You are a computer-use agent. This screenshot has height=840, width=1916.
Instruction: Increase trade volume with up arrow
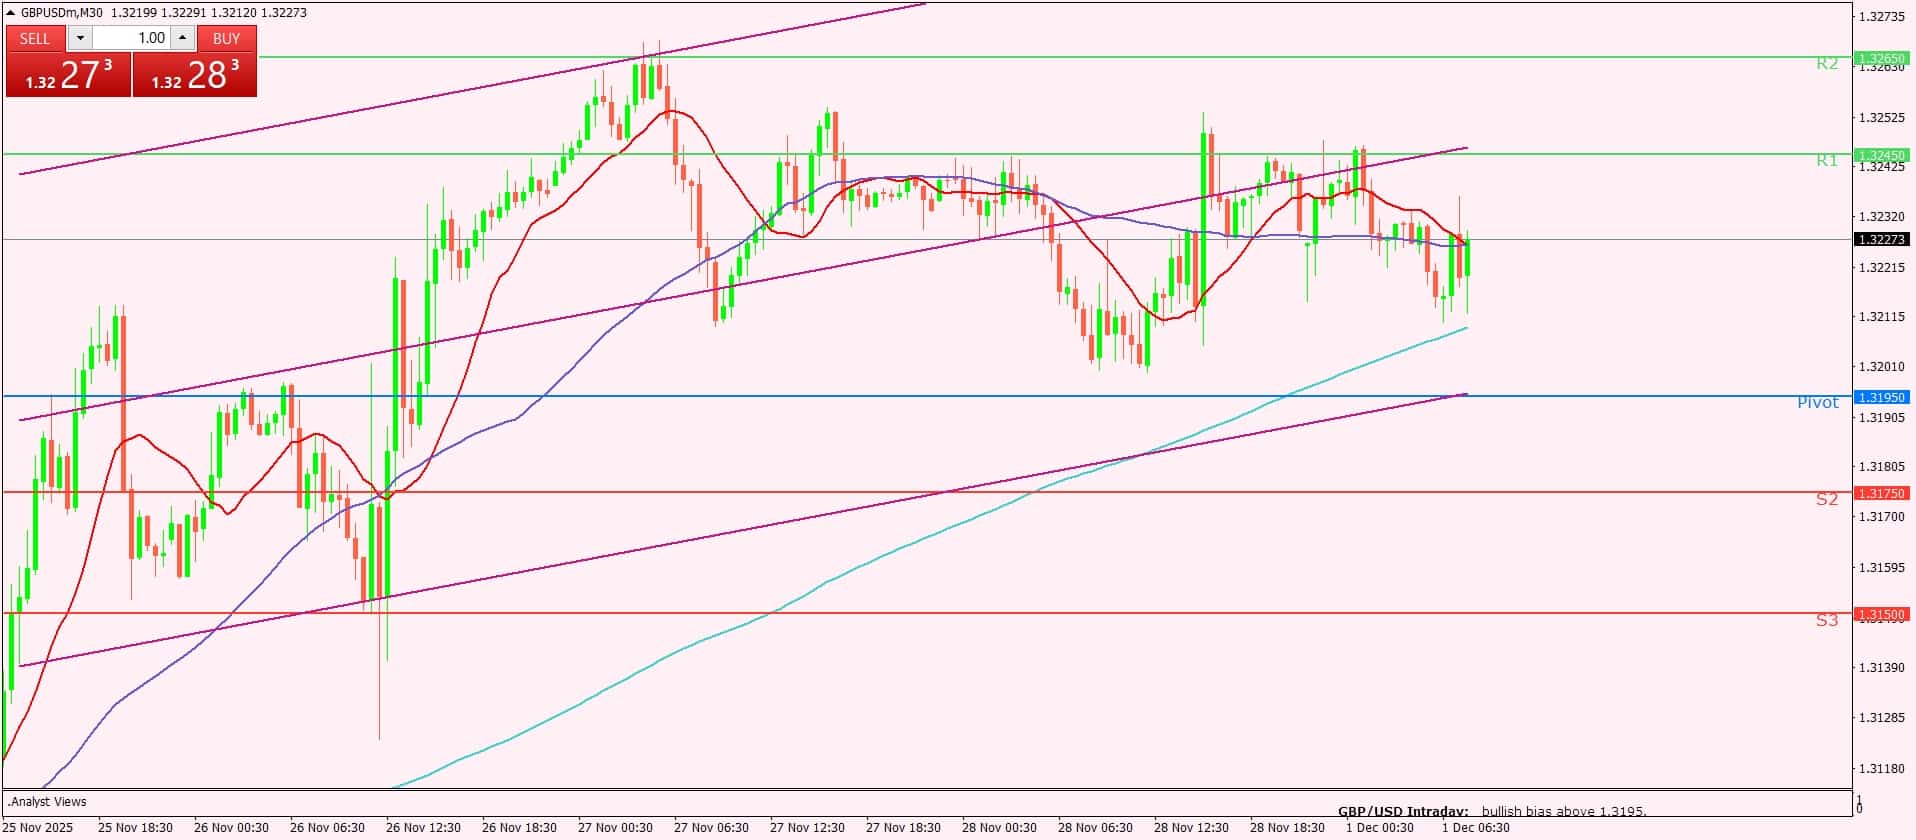(x=182, y=38)
